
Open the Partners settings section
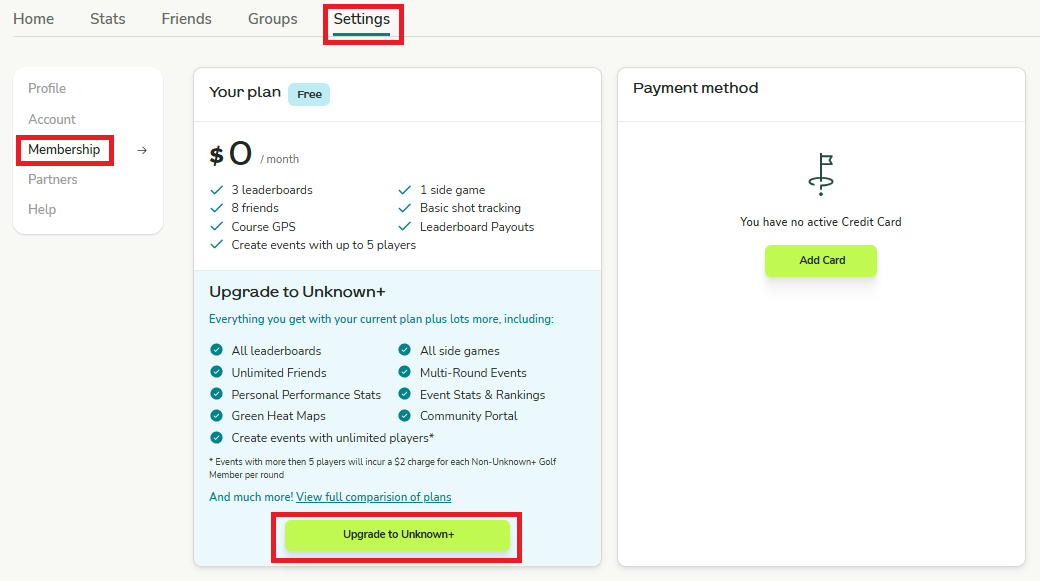[x=53, y=180]
